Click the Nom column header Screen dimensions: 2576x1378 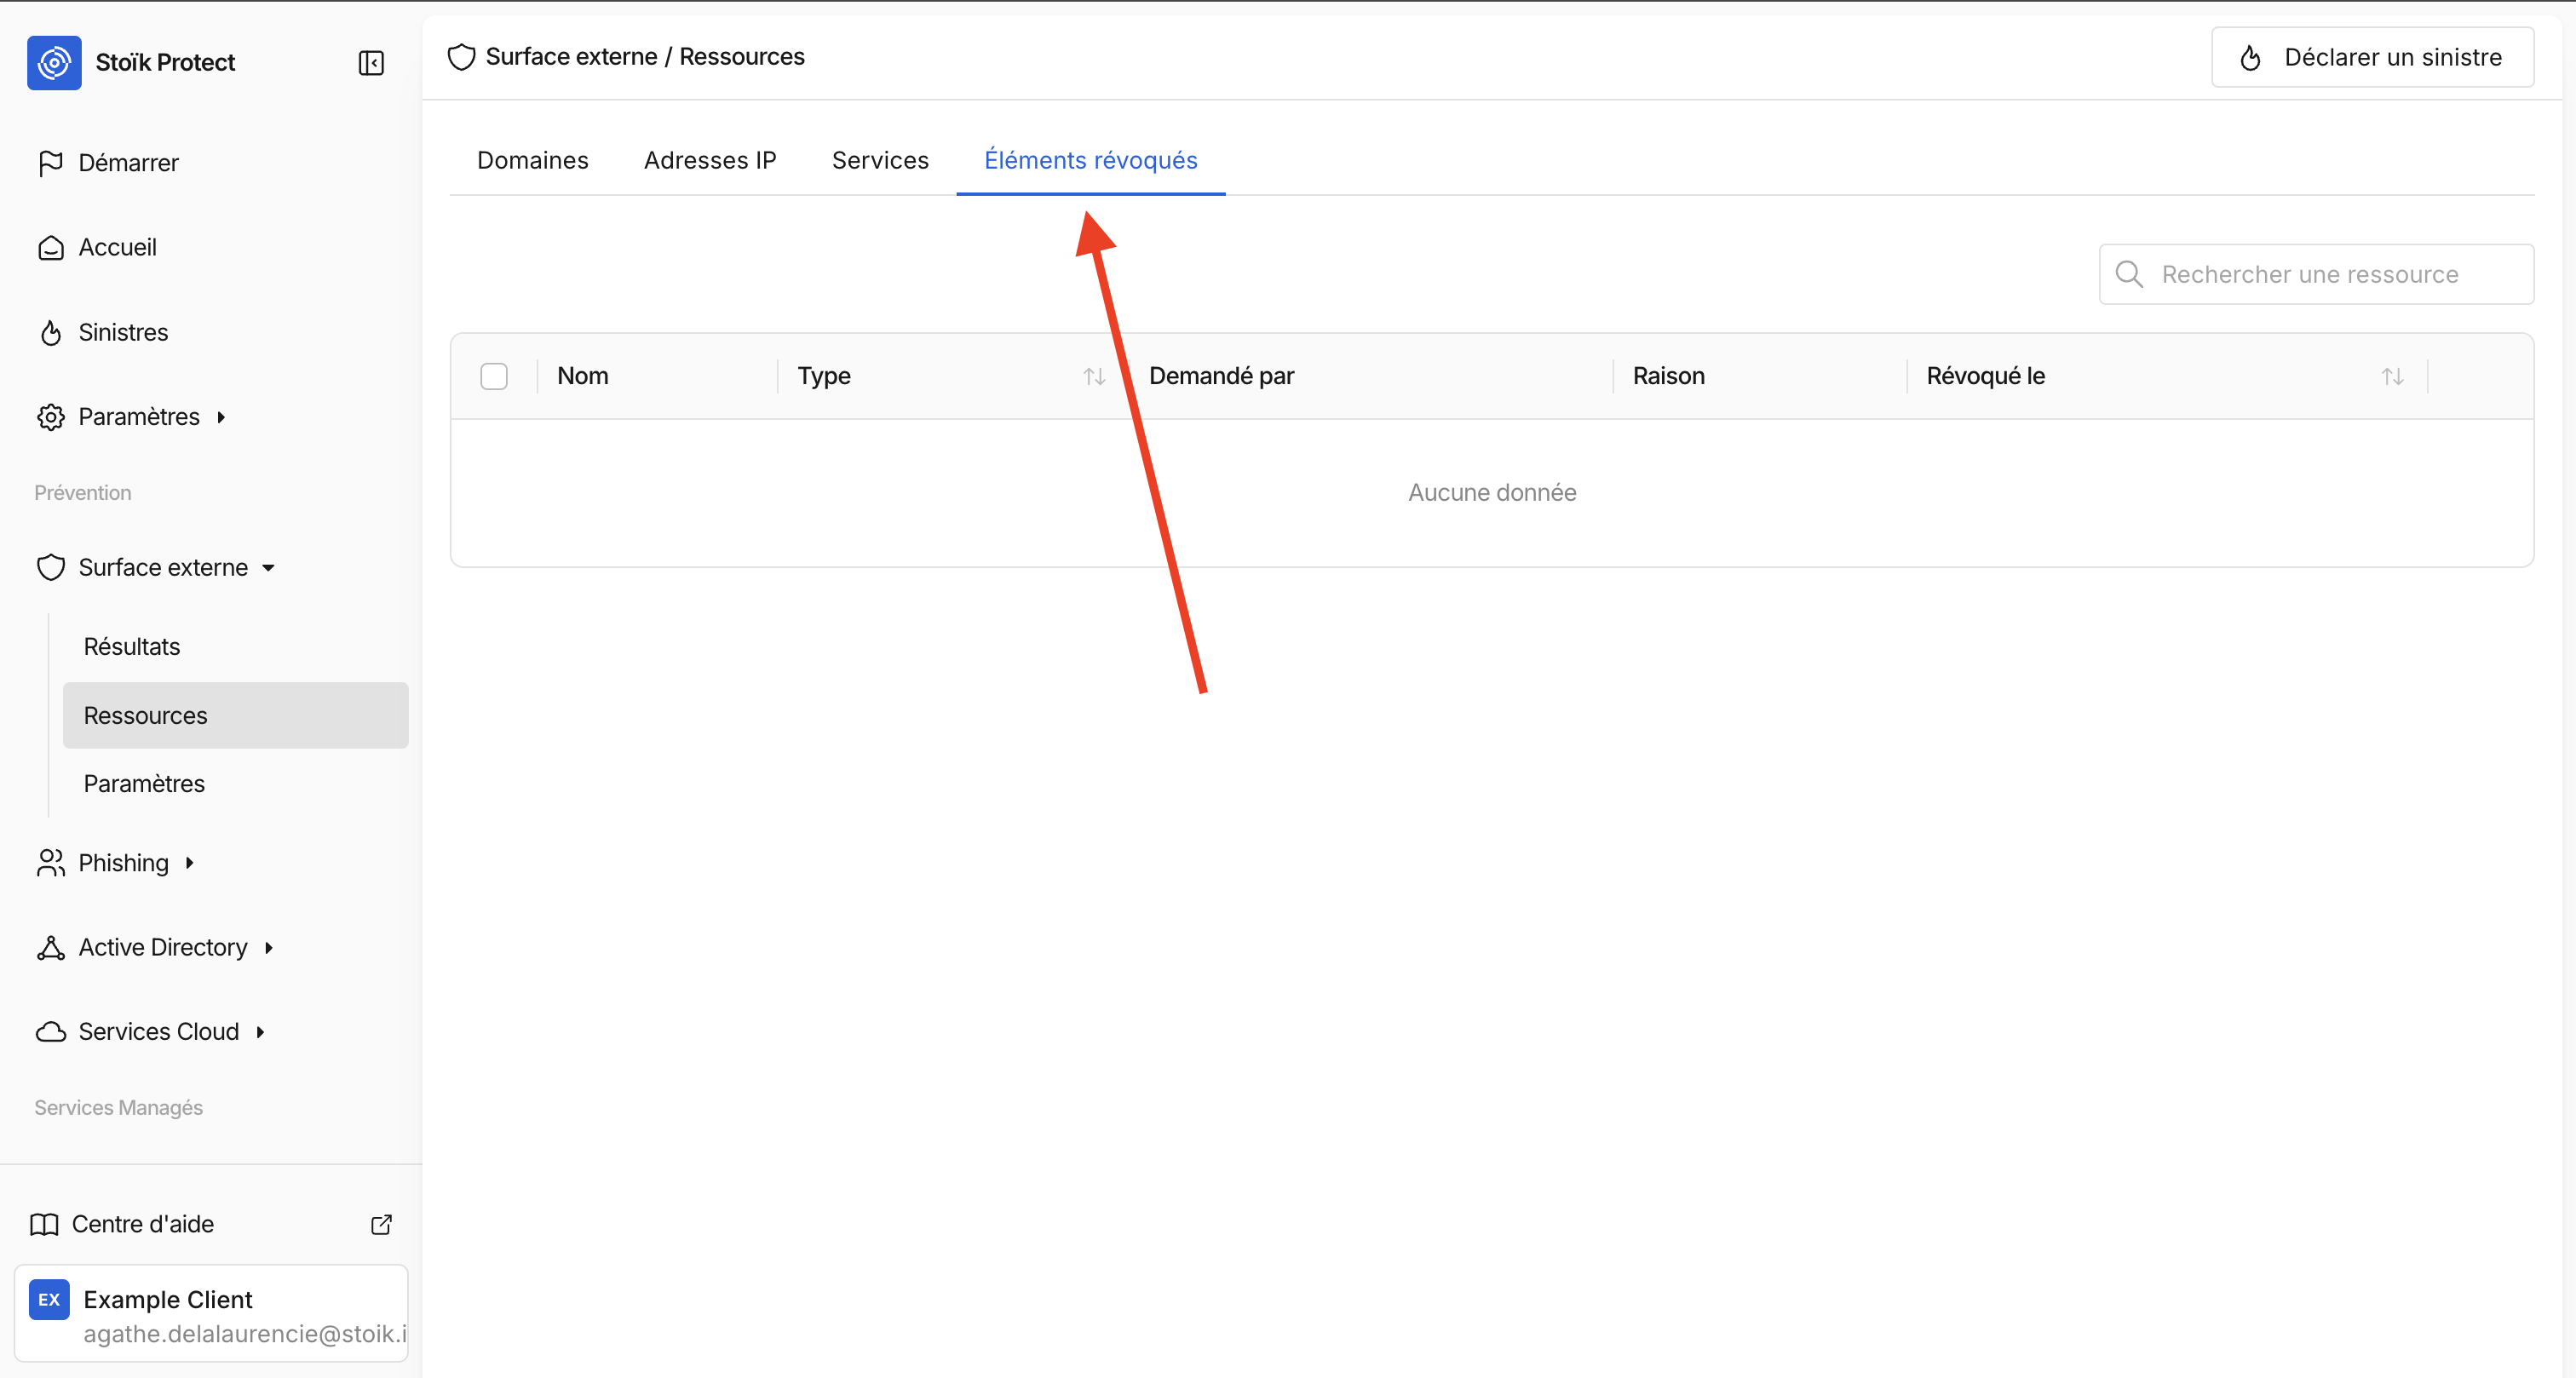pyautogui.click(x=583, y=376)
